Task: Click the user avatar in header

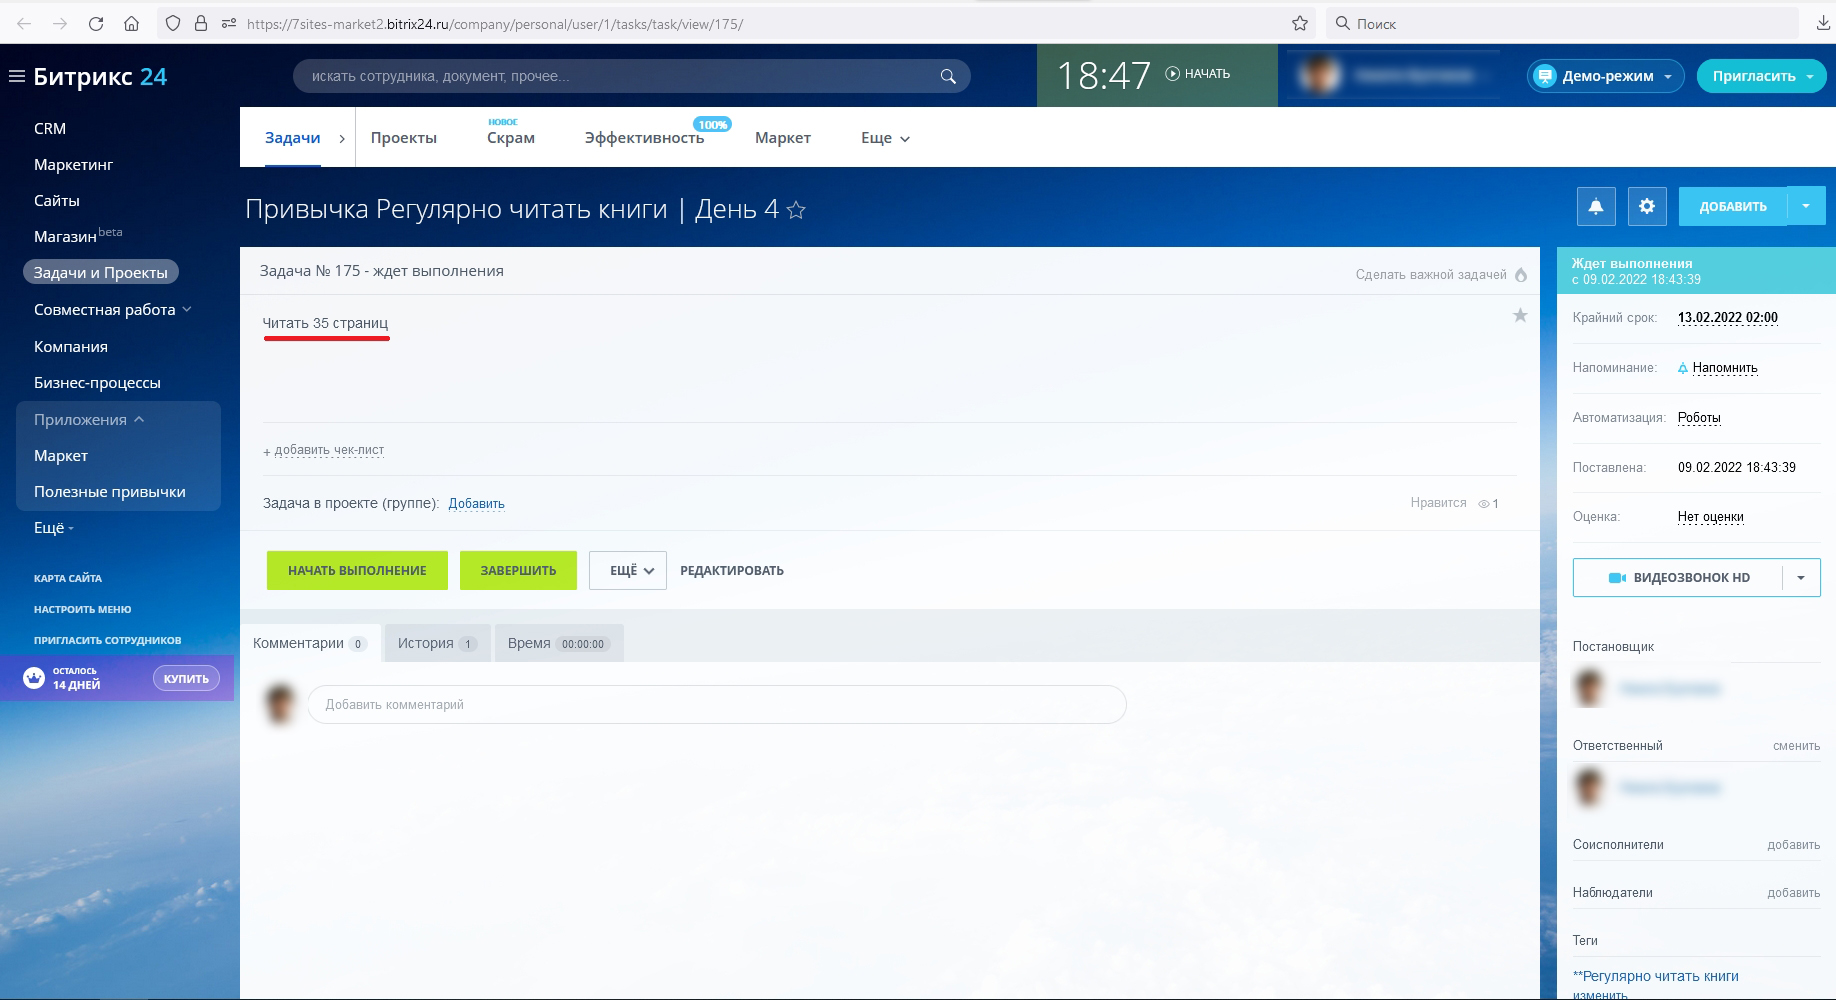Action: coord(1320,75)
